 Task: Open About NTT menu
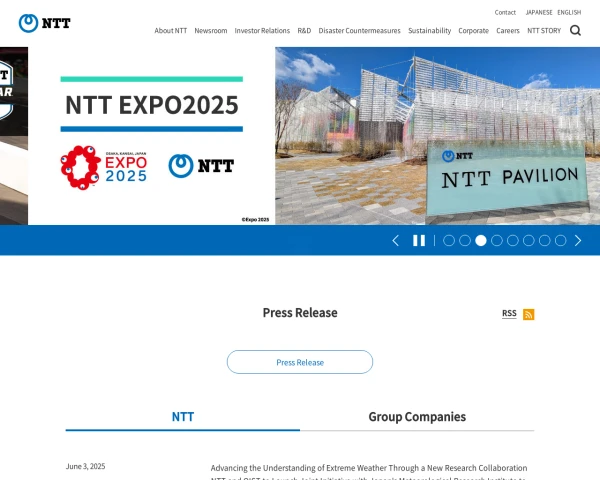point(171,31)
